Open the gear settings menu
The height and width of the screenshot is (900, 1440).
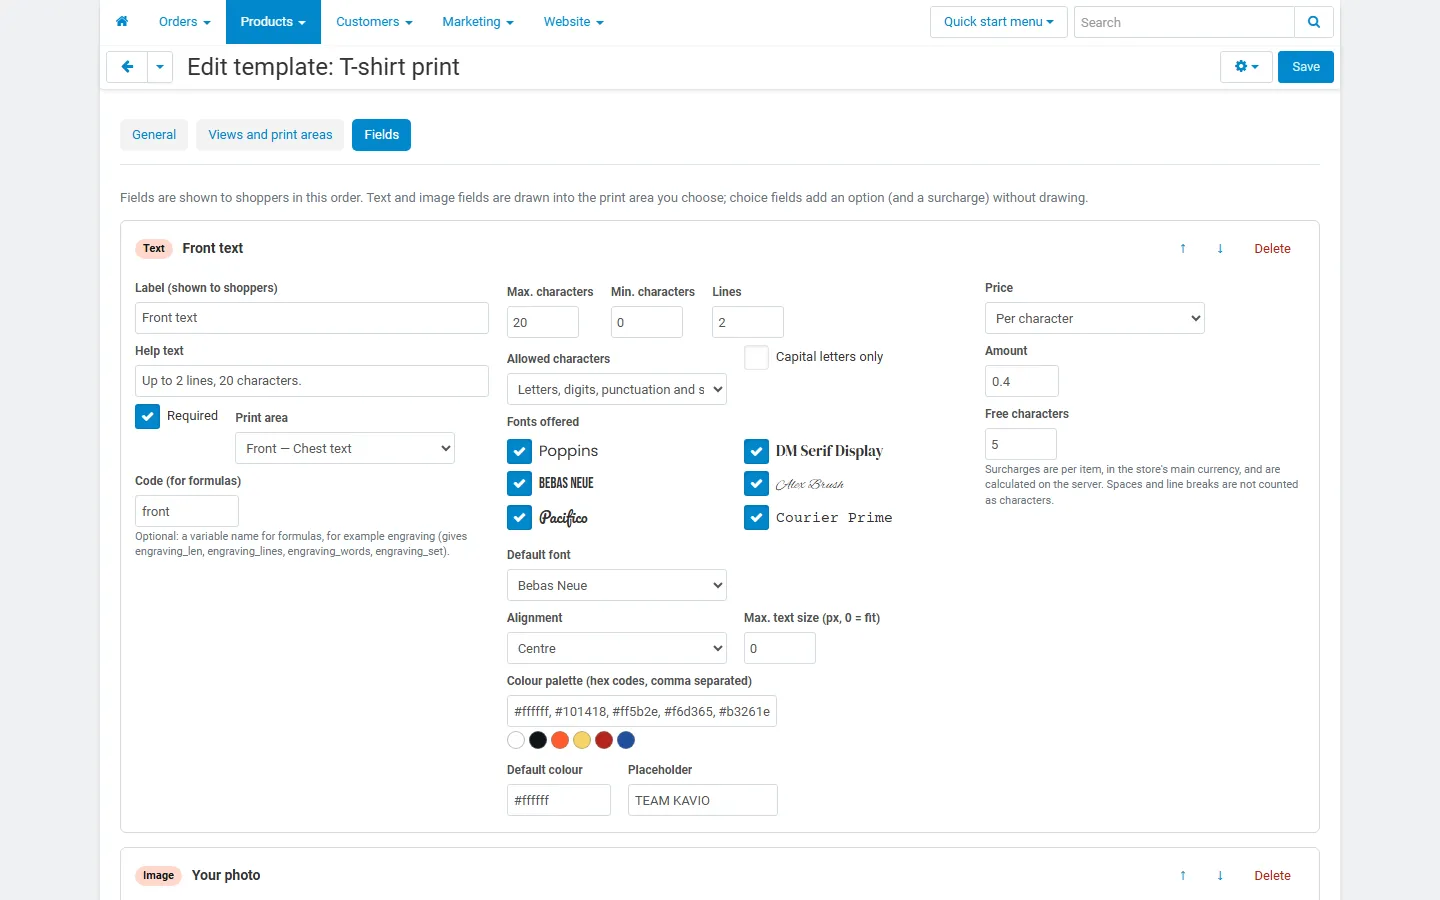tap(1246, 67)
